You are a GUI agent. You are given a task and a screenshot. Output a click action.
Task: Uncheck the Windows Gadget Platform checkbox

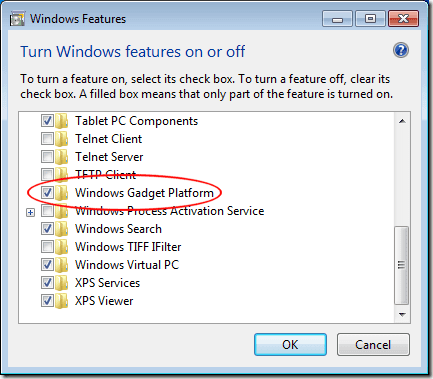47,192
